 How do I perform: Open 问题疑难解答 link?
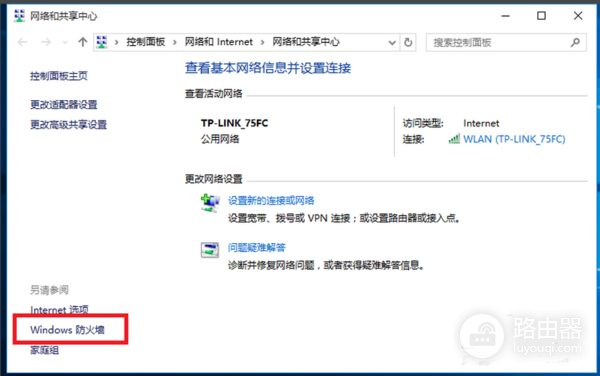256,247
